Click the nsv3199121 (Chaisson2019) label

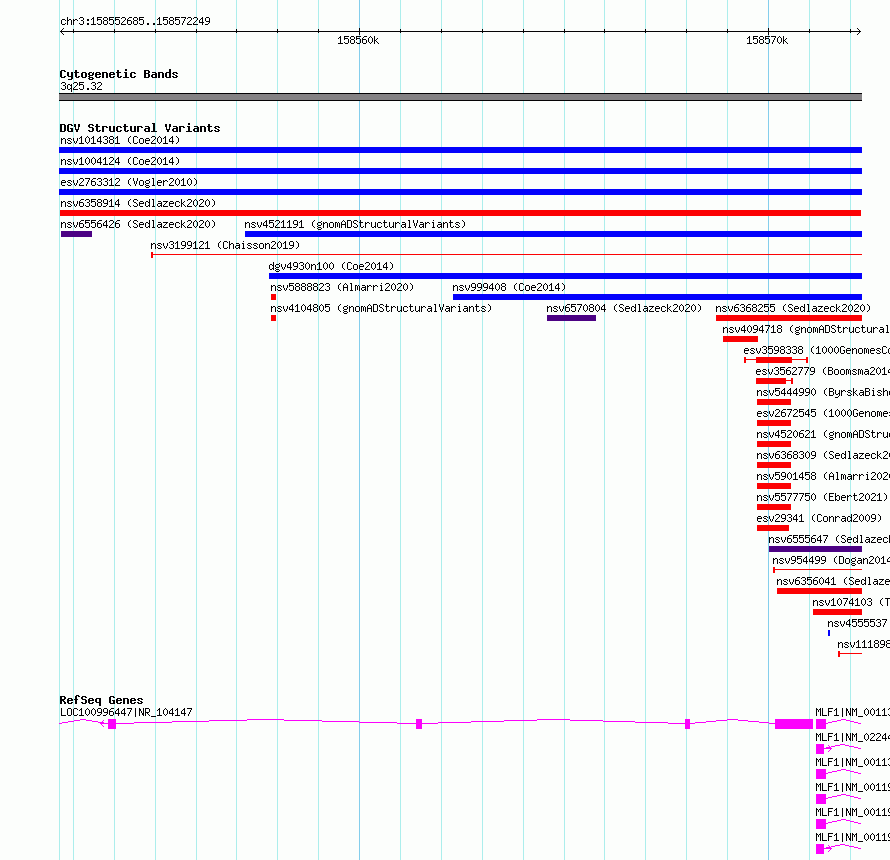225,245
